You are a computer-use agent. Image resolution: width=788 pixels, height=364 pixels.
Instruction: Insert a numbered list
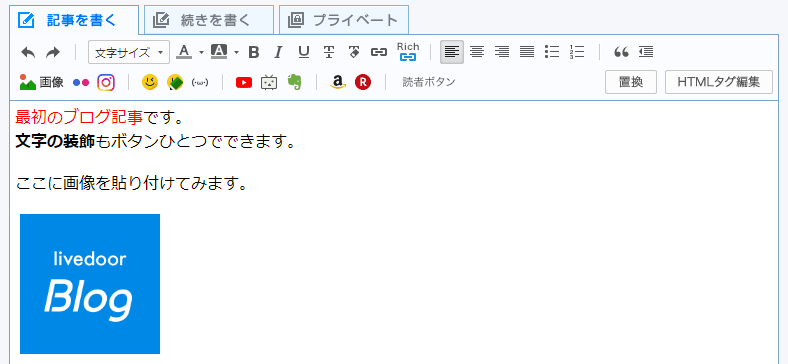577,52
